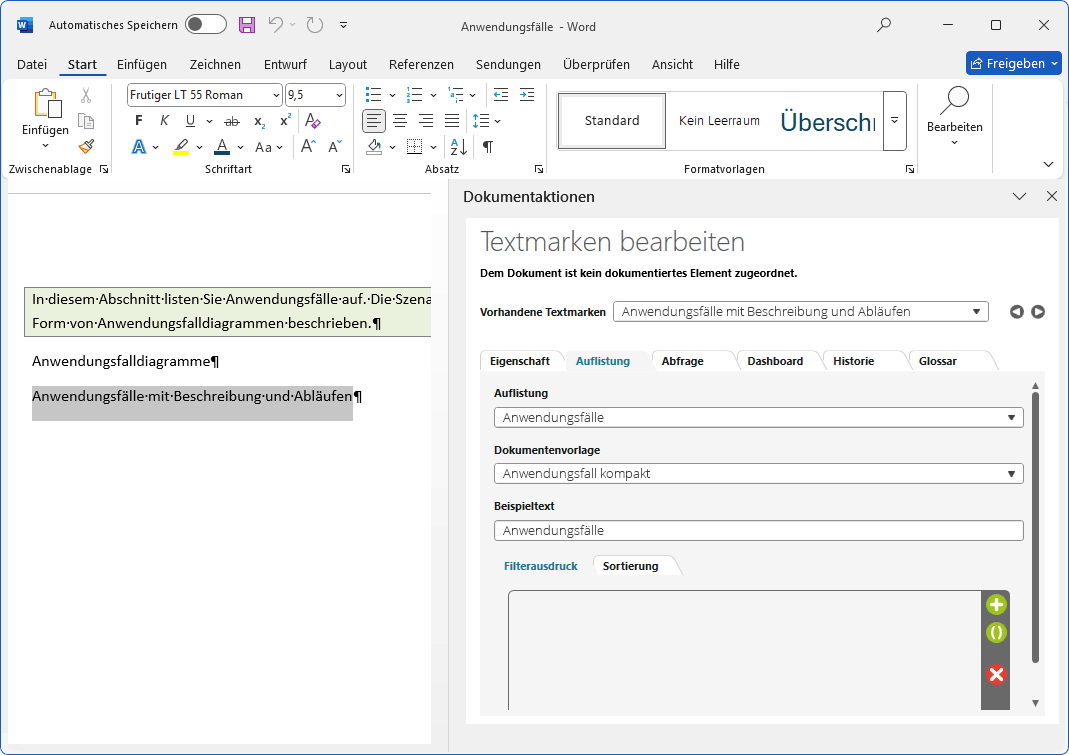The height and width of the screenshot is (755, 1069).
Task: Toggle show paragraph marks pilcrow icon
Action: 488,147
